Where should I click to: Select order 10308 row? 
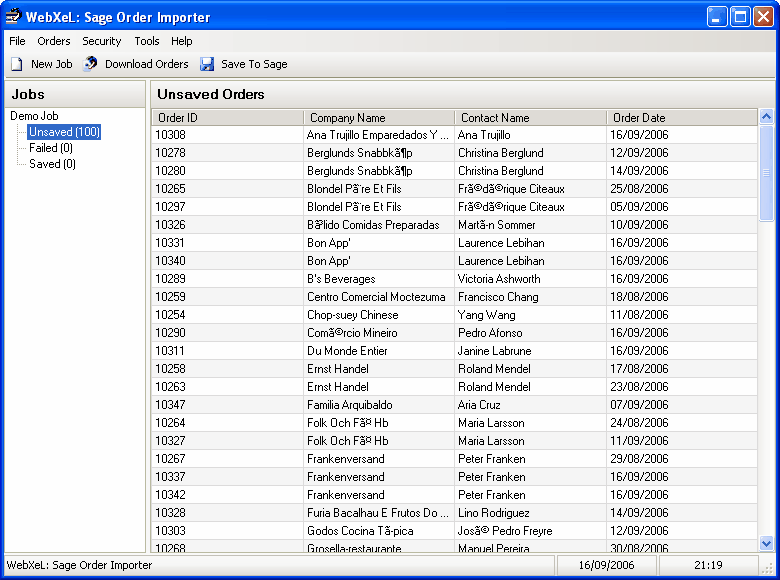click(454, 135)
